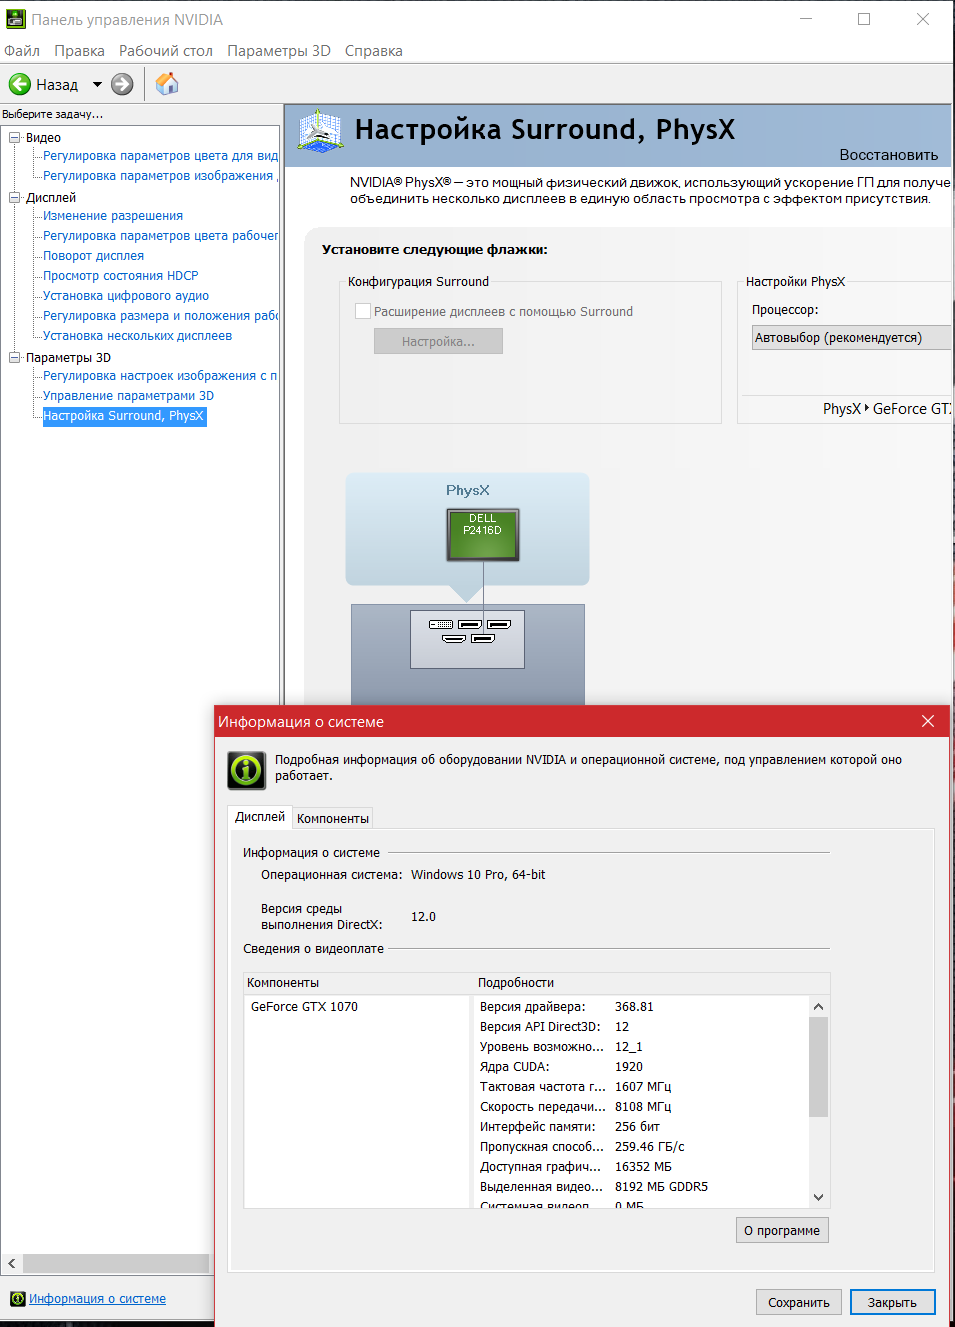Close the Информация о системе dialog
This screenshot has height=1327, width=955.
[x=927, y=721]
